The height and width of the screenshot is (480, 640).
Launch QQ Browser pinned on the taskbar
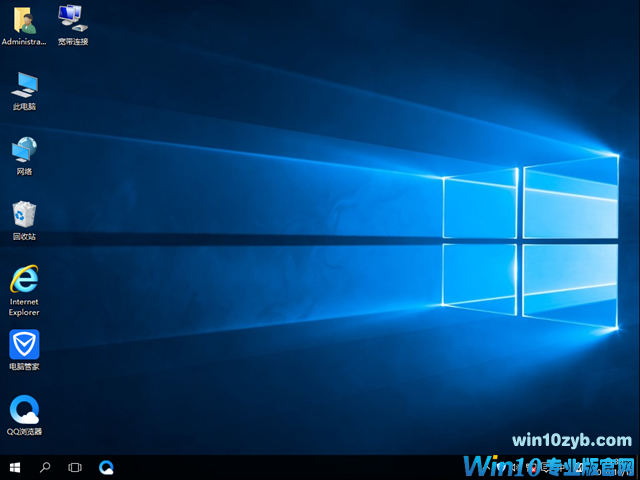coord(106,467)
